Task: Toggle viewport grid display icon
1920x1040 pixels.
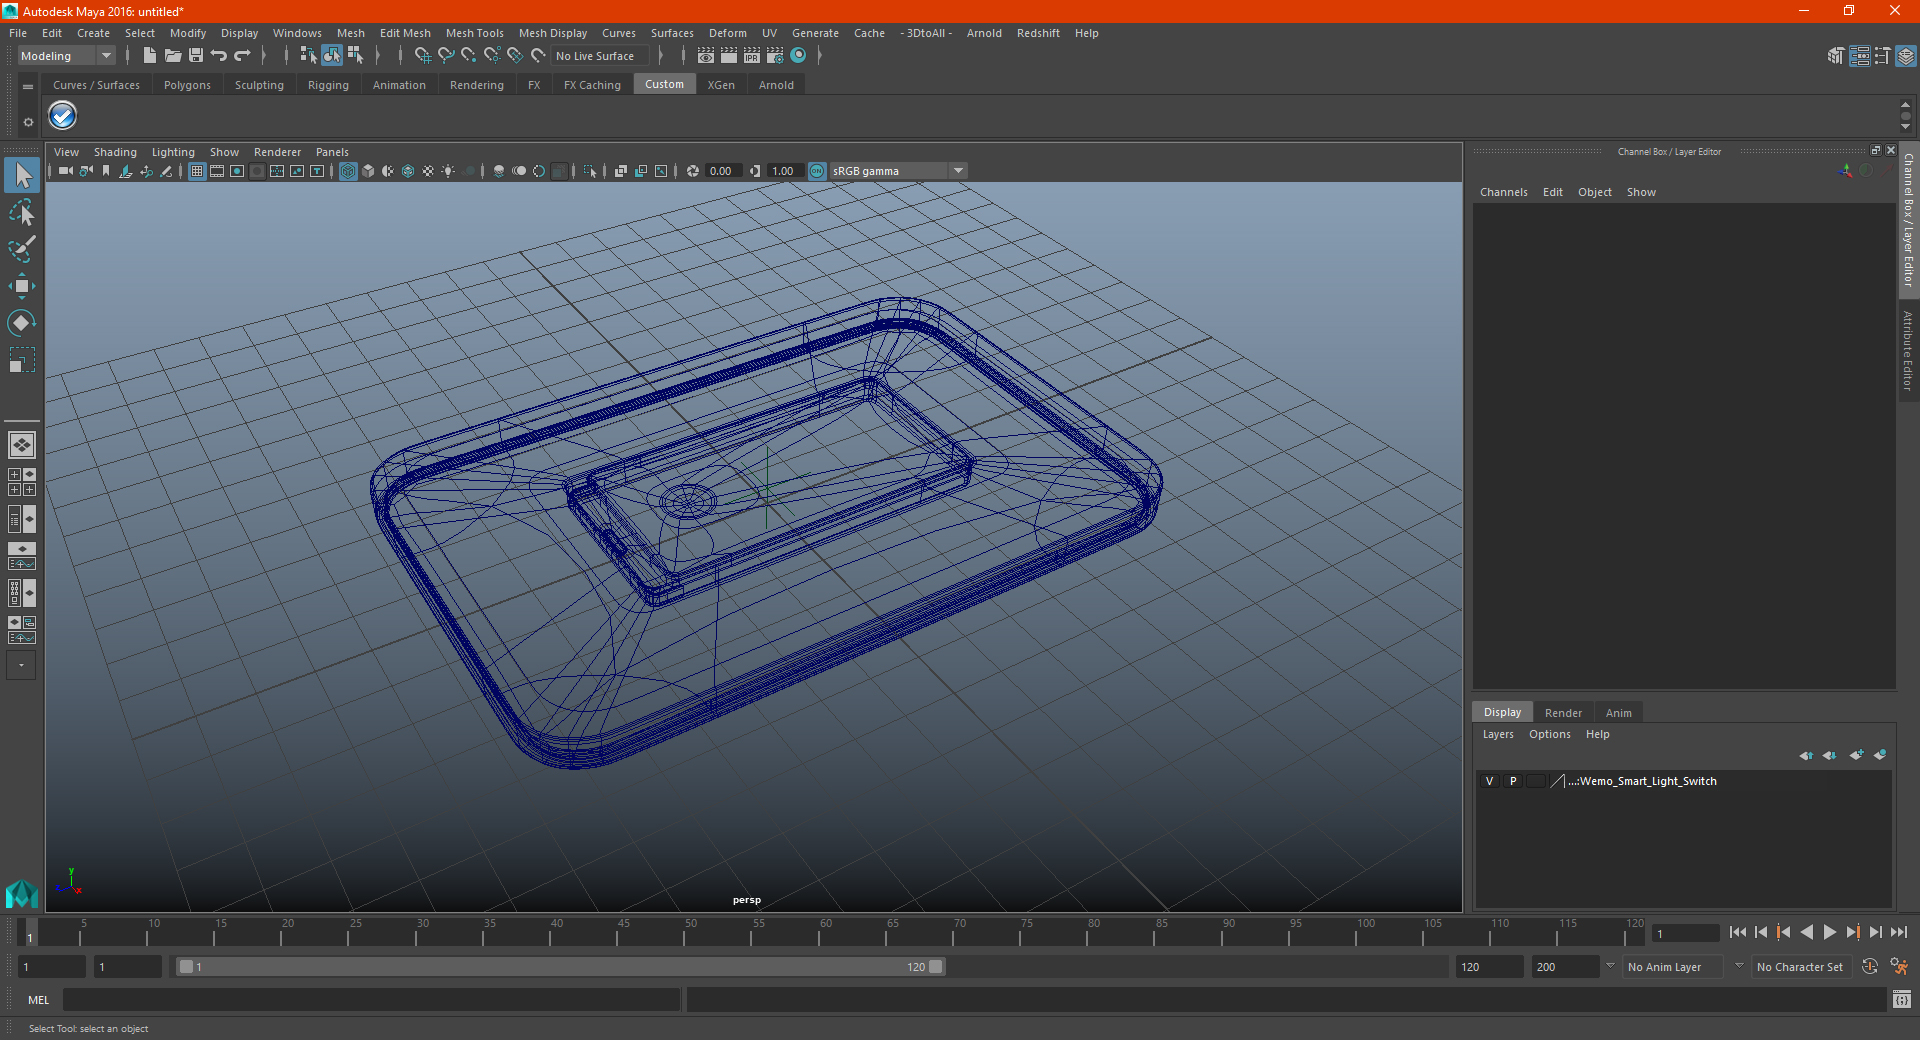Action: pos(197,171)
